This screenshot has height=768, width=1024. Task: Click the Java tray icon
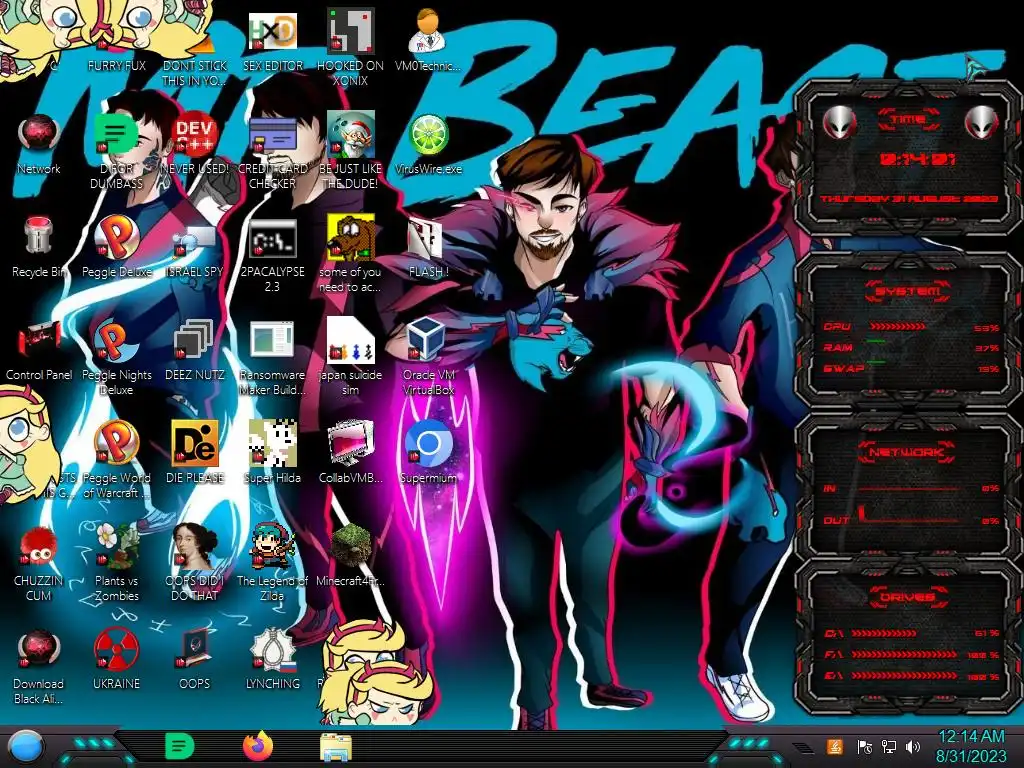(835, 746)
